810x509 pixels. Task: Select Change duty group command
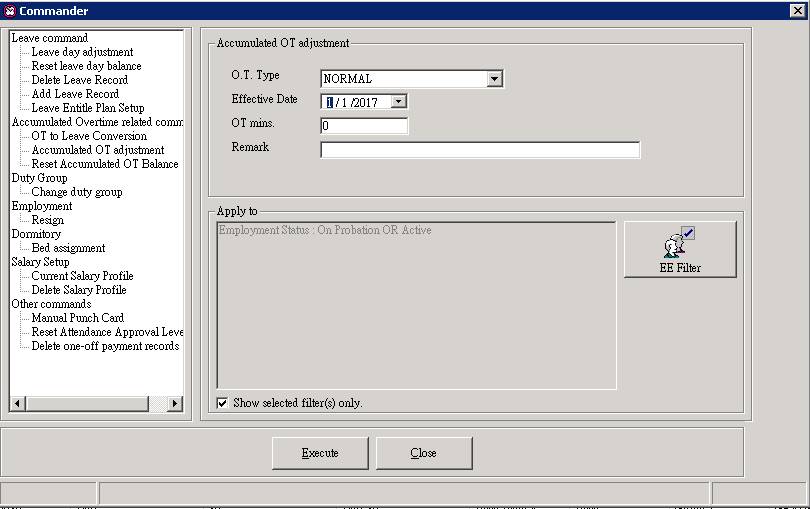click(x=77, y=192)
